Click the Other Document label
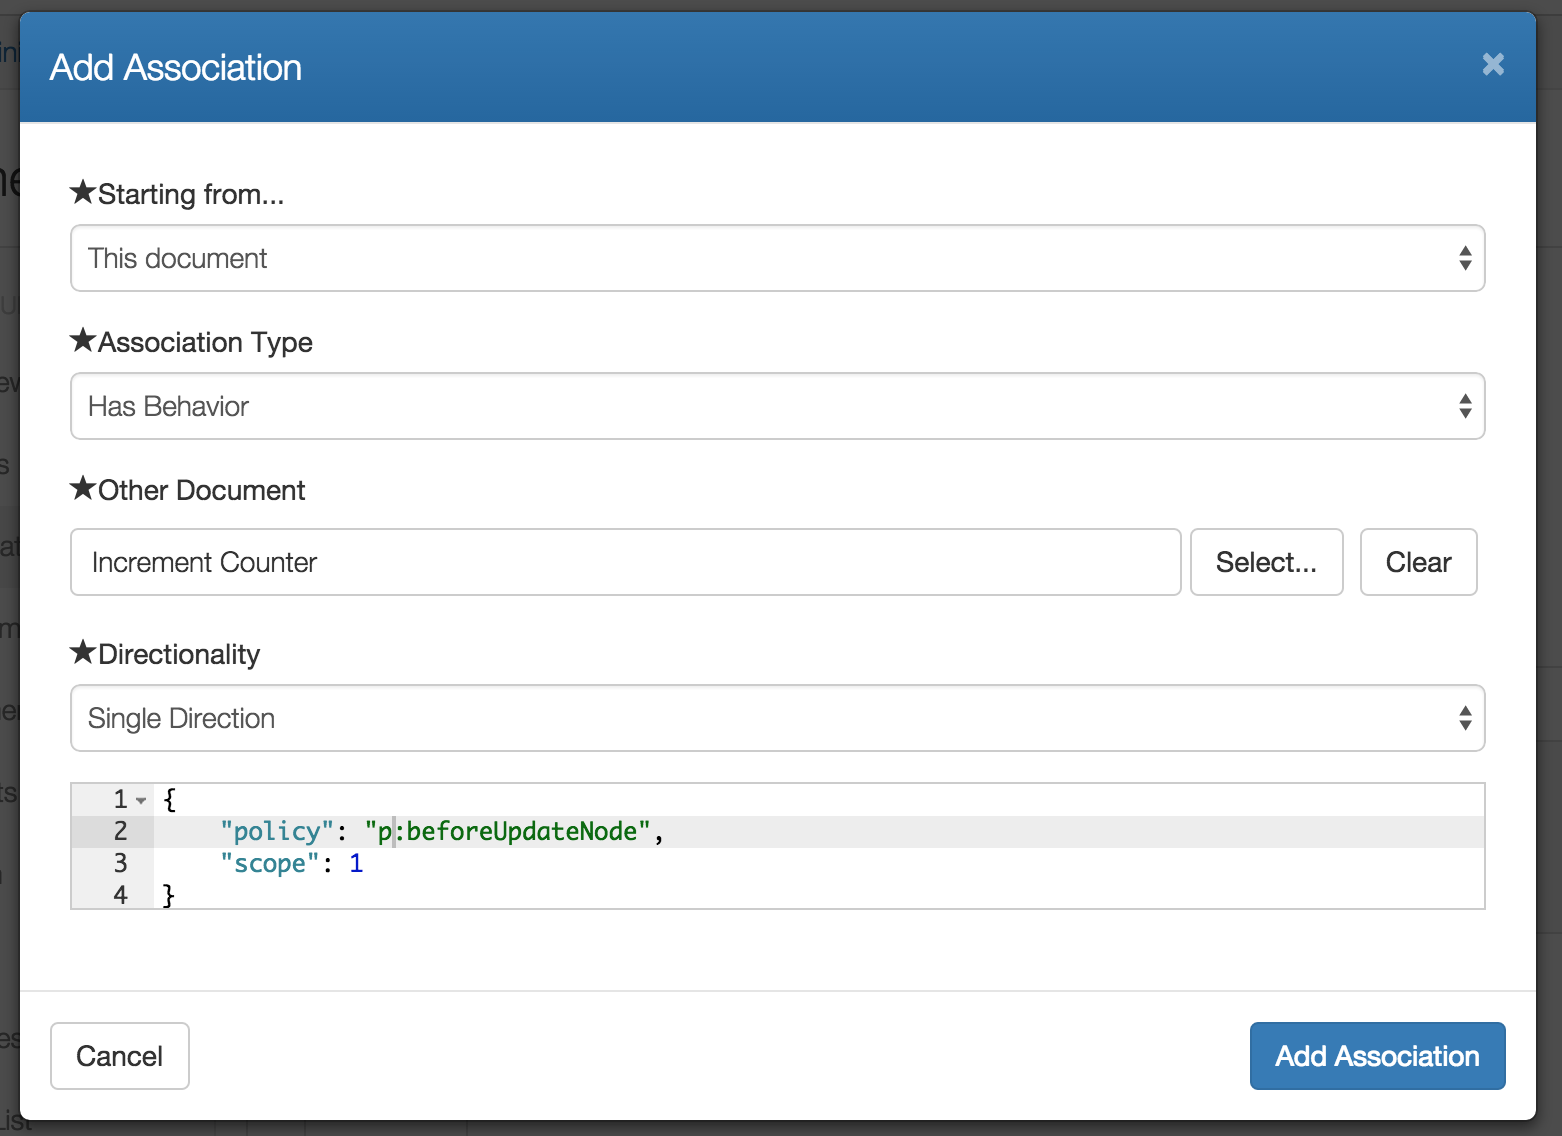Screen dimensions: 1562x1136 (x=187, y=490)
